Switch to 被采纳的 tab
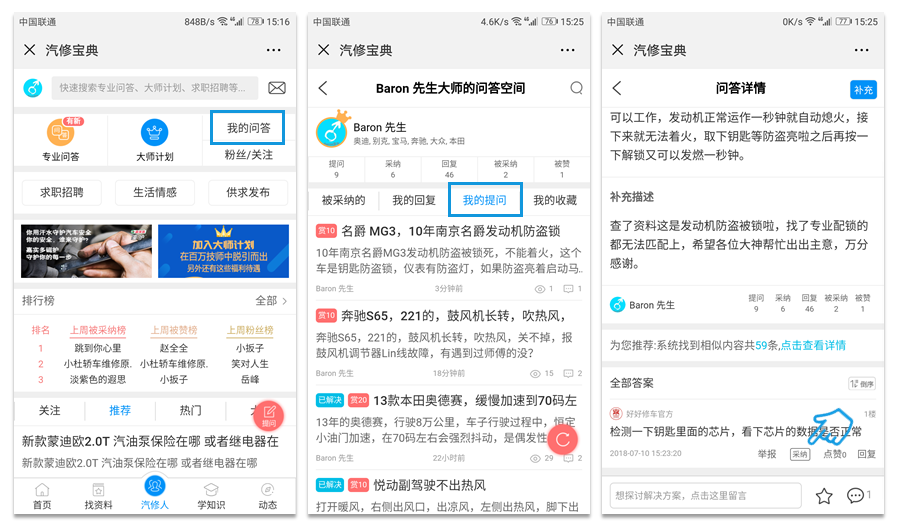 (343, 200)
